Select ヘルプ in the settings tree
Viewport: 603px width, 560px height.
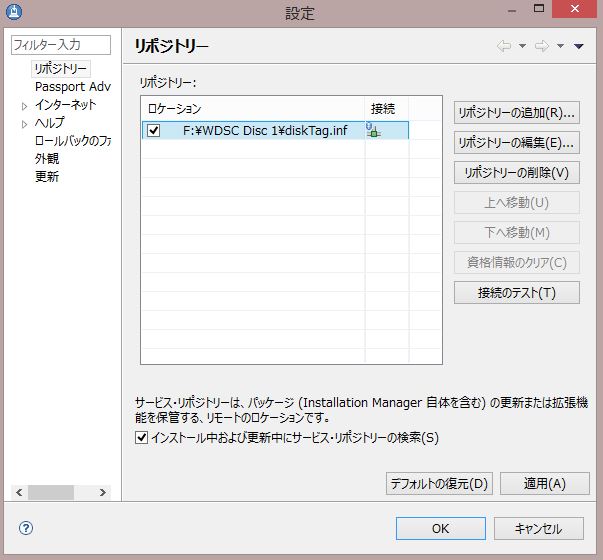click(x=50, y=123)
